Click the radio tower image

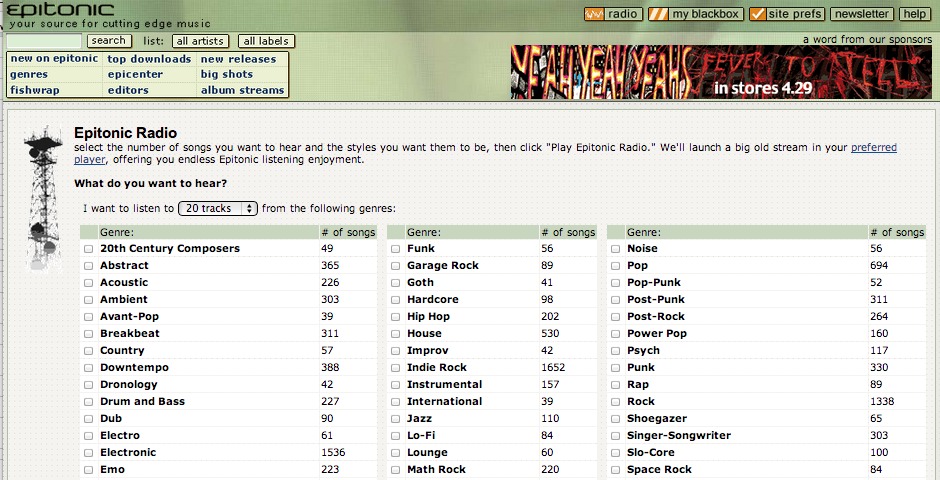43,198
